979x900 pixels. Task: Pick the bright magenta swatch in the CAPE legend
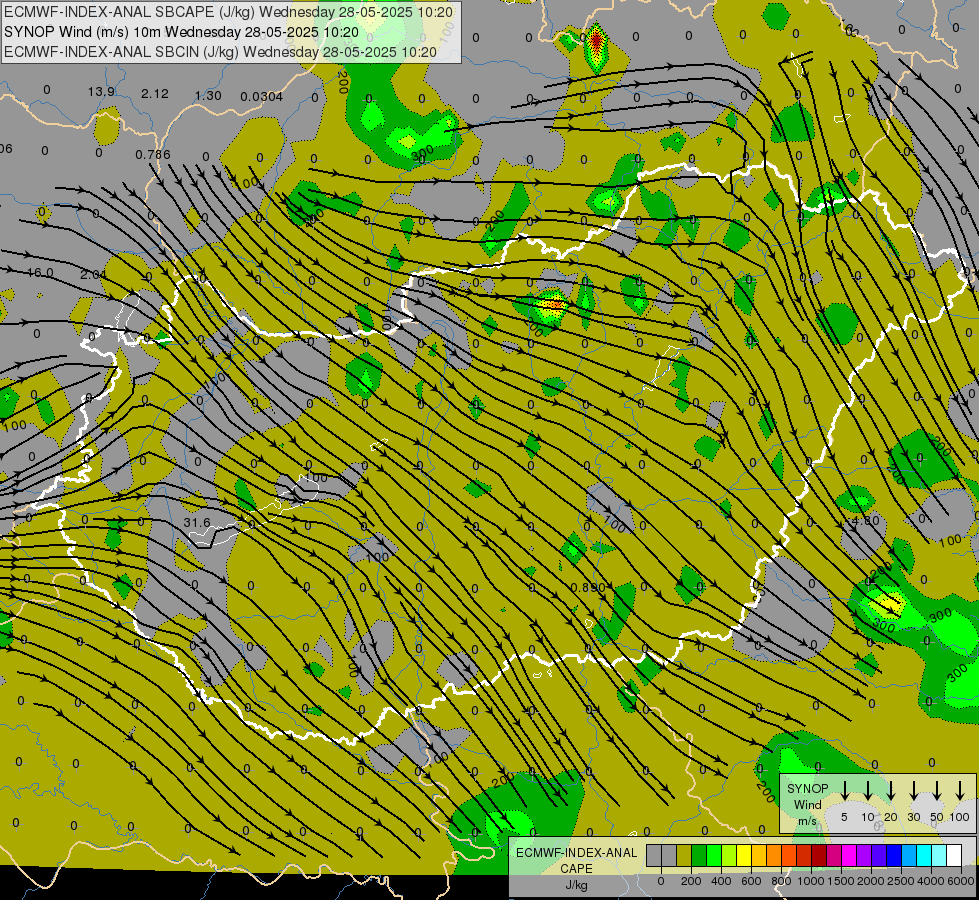[849, 855]
